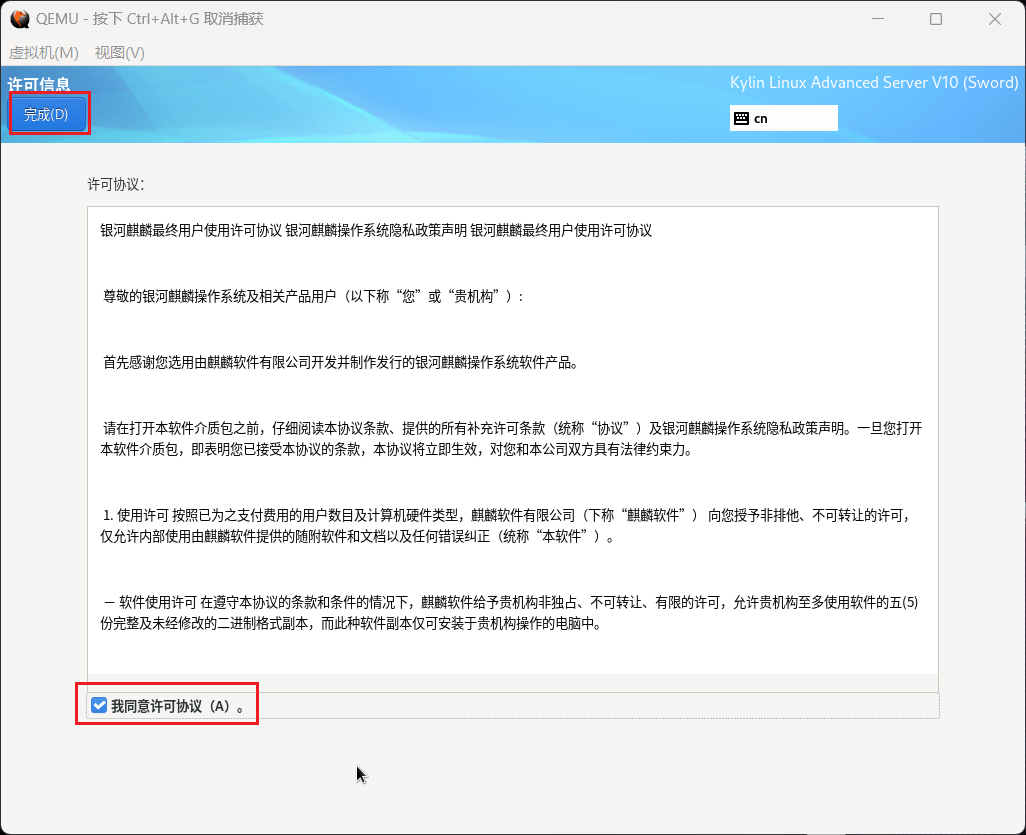Click the 许可信息 heading
The width and height of the screenshot is (1026, 835).
pyautogui.click(x=39, y=84)
